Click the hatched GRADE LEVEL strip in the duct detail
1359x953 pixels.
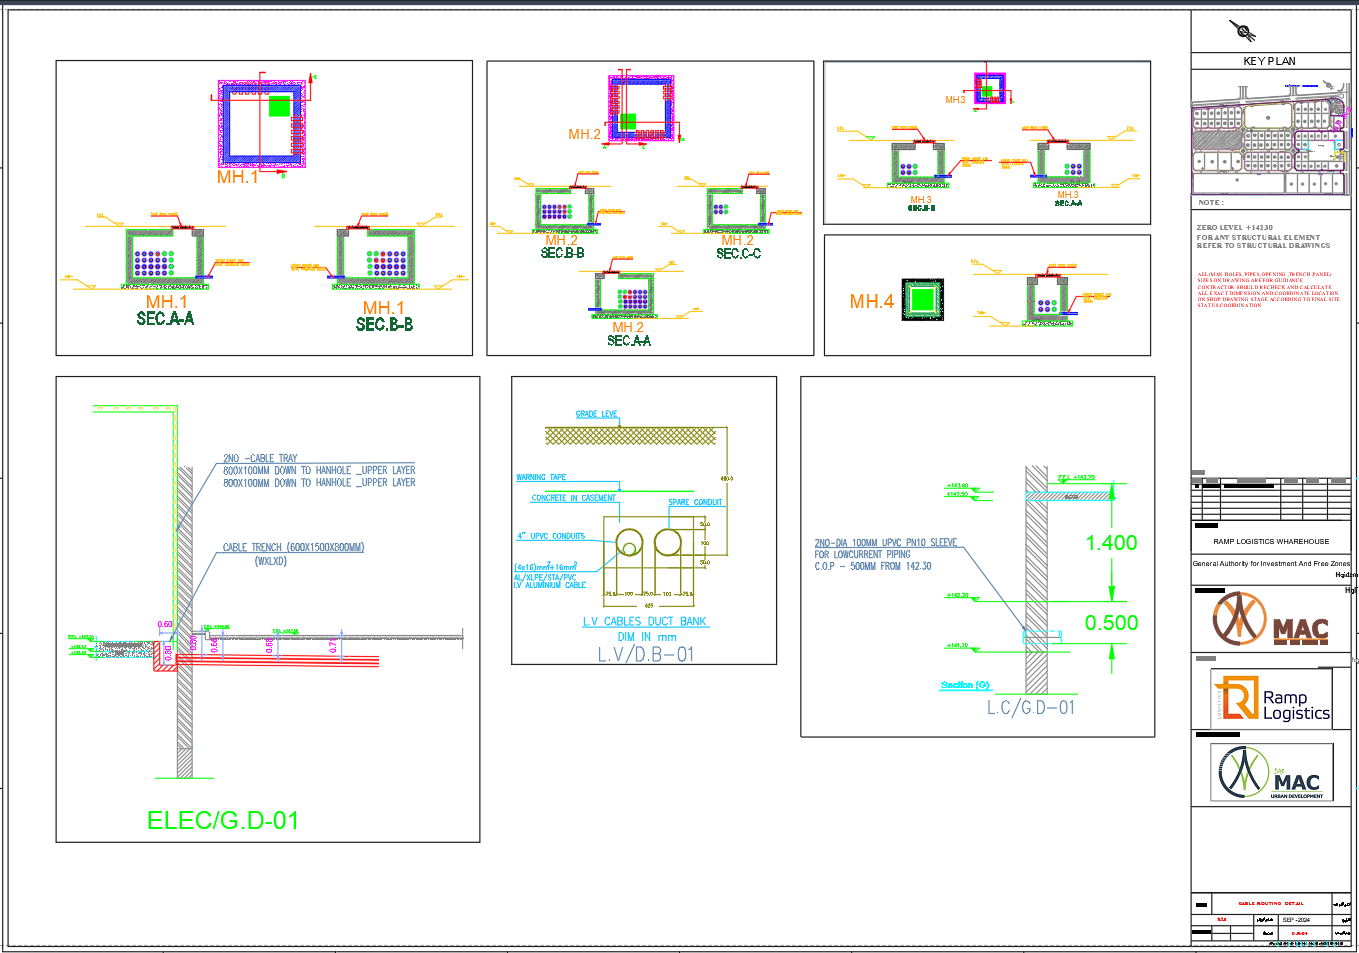[630, 434]
